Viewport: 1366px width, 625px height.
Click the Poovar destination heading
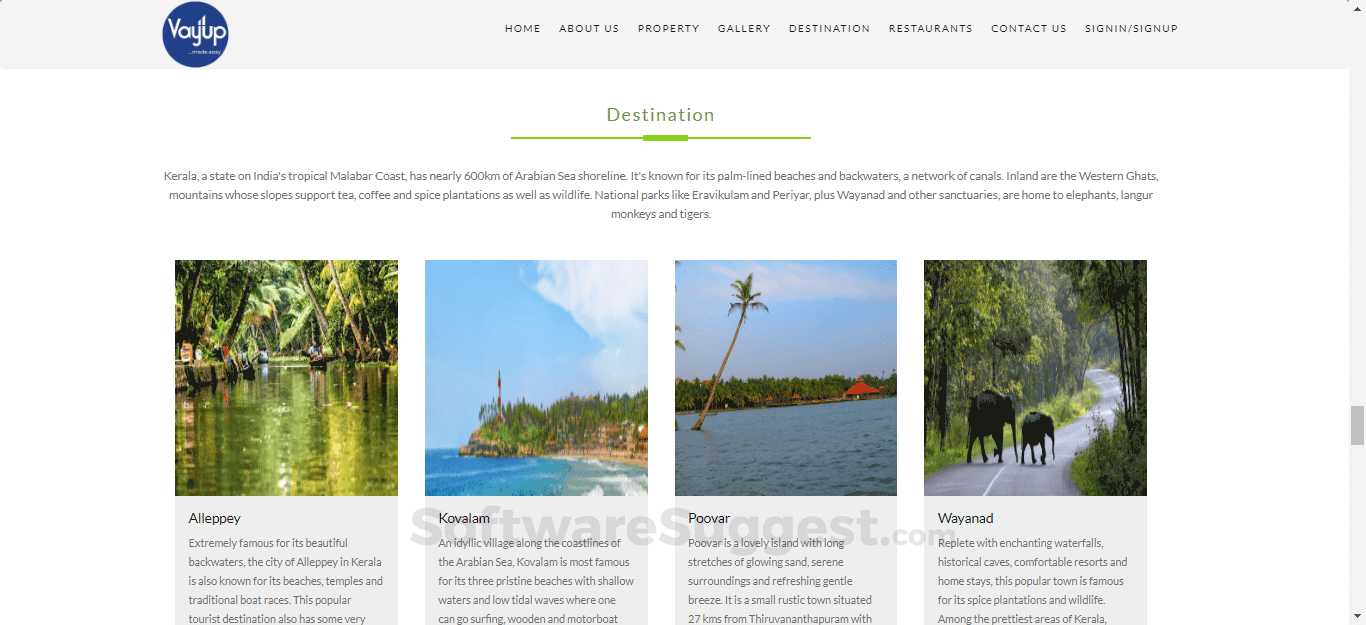pos(709,518)
